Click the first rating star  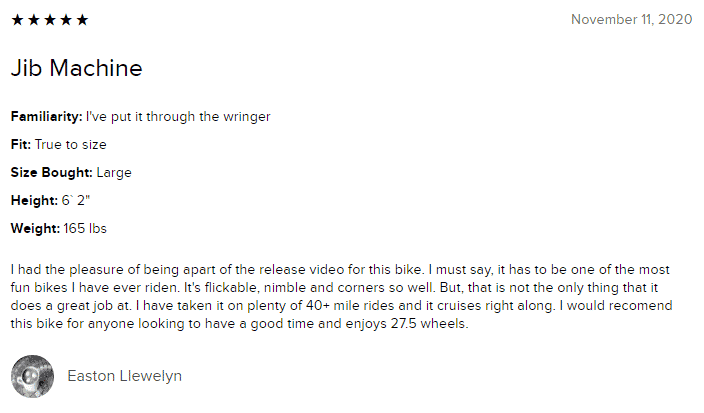[17, 20]
